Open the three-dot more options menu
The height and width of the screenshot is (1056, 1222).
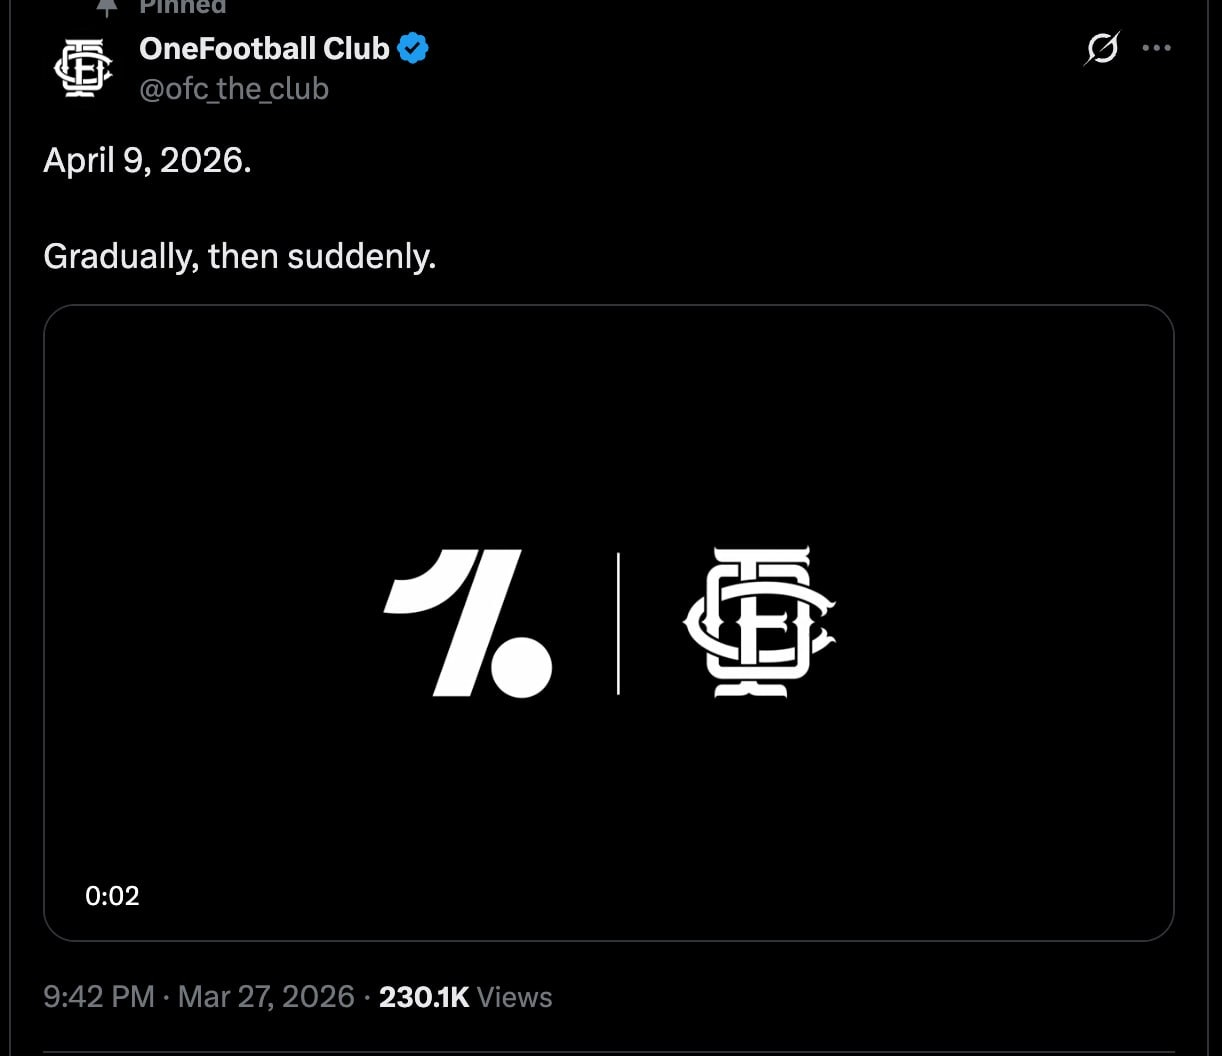tap(1156, 48)
